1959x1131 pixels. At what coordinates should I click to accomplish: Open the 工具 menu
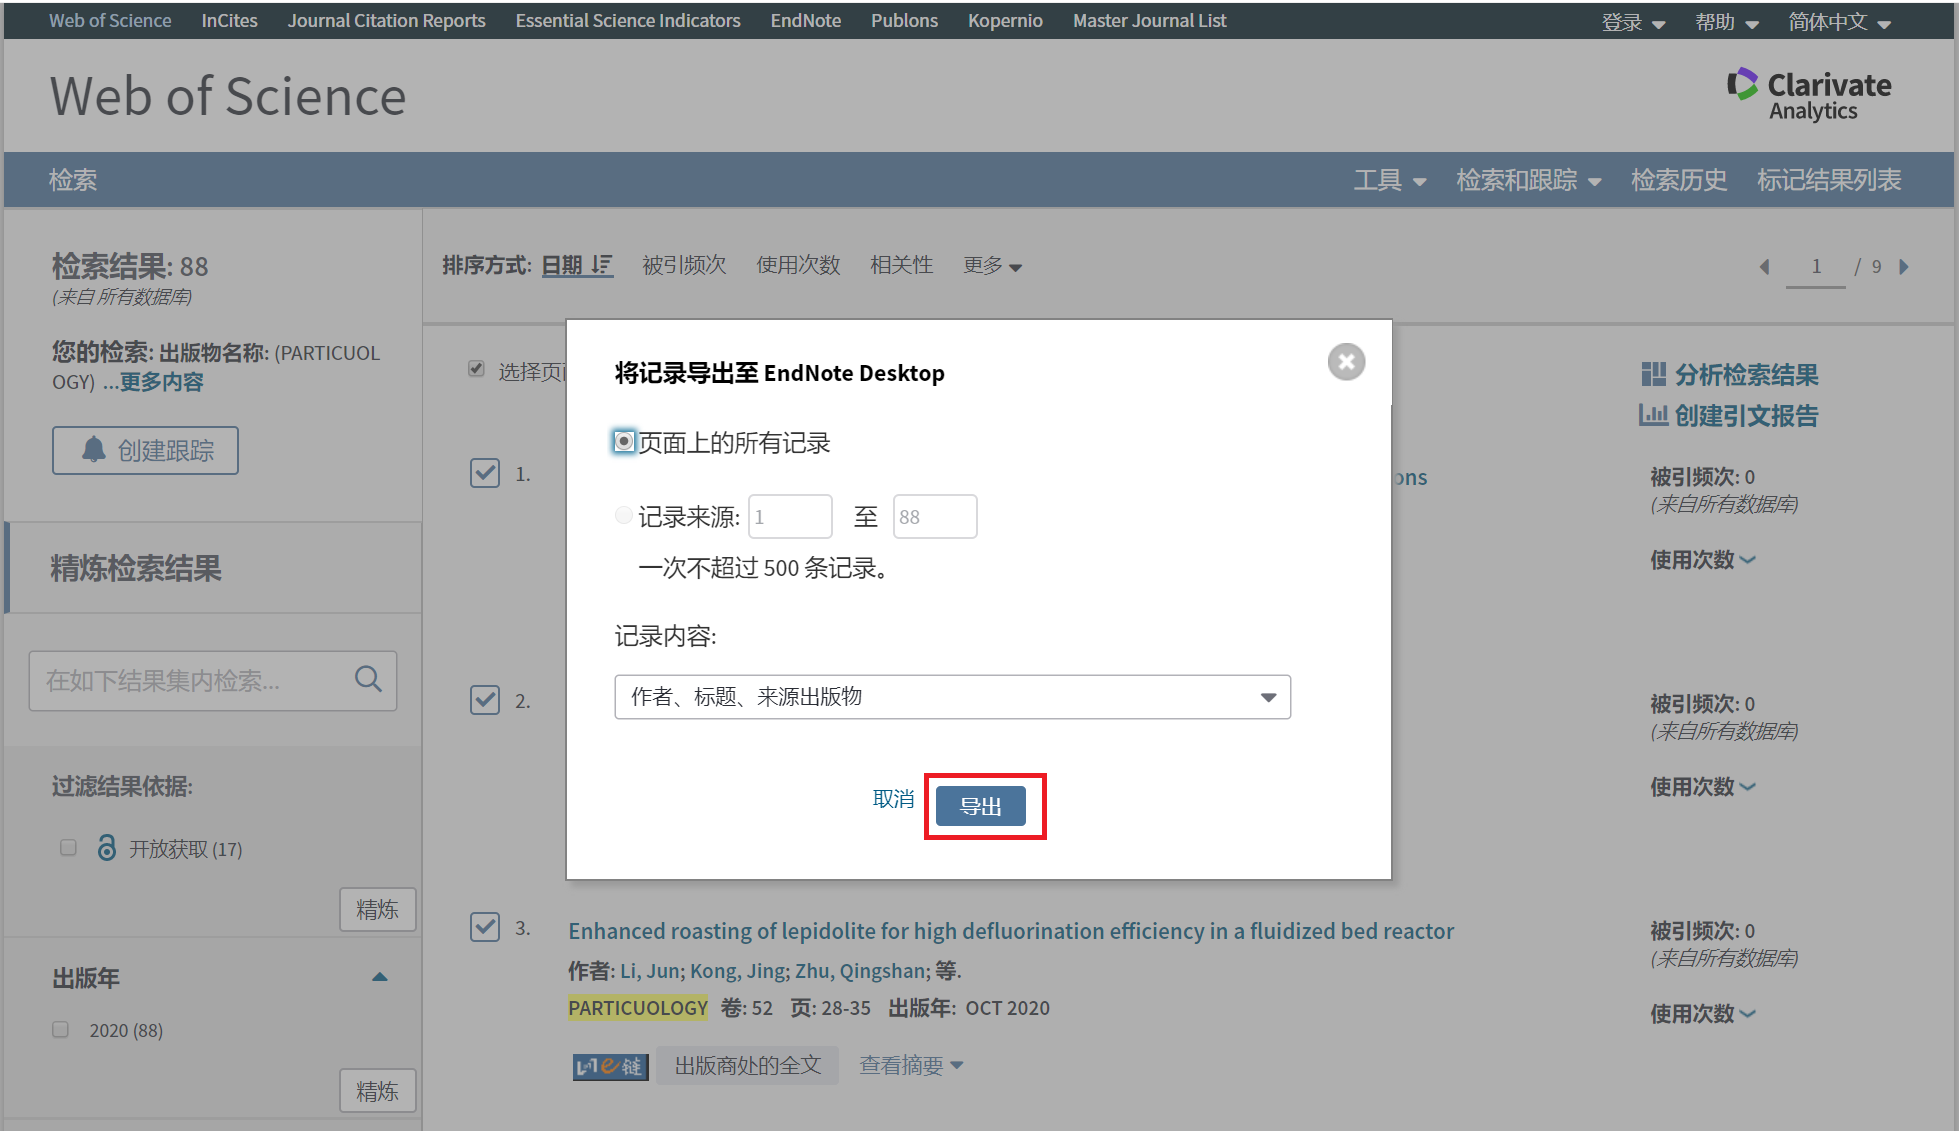tap(1389, 180)
